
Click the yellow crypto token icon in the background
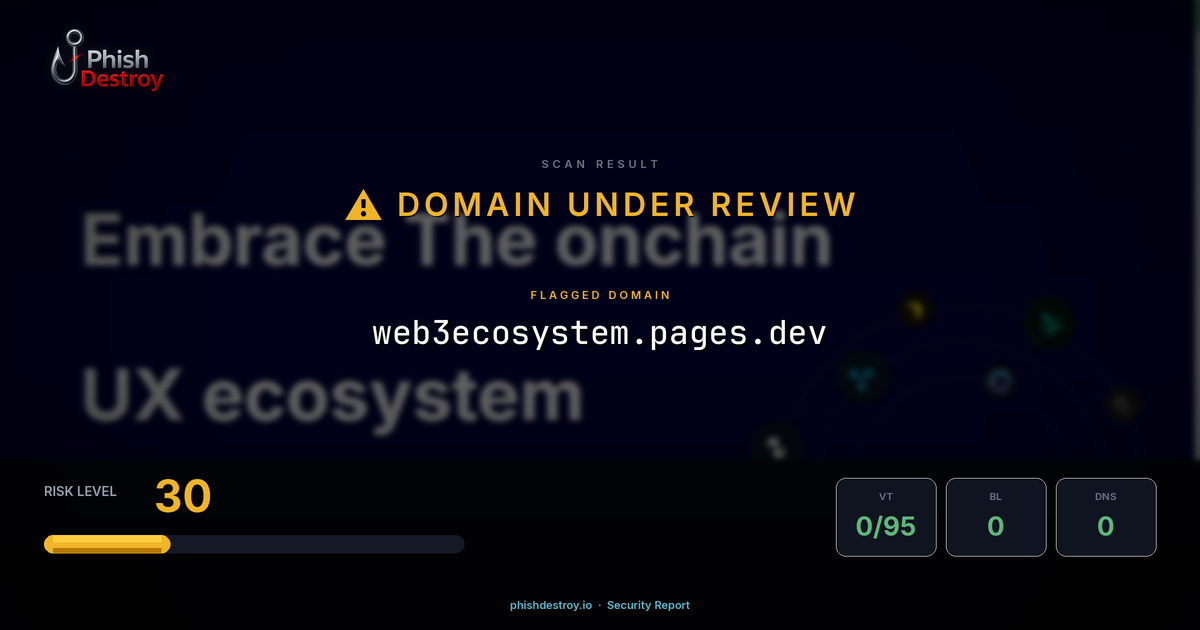coord(913,309)
